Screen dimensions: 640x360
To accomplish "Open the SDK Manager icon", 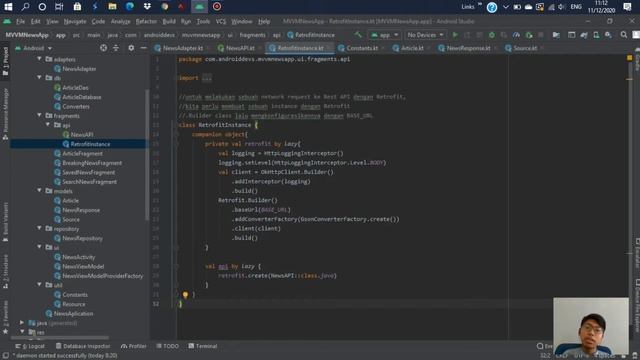I will [609, 35].
